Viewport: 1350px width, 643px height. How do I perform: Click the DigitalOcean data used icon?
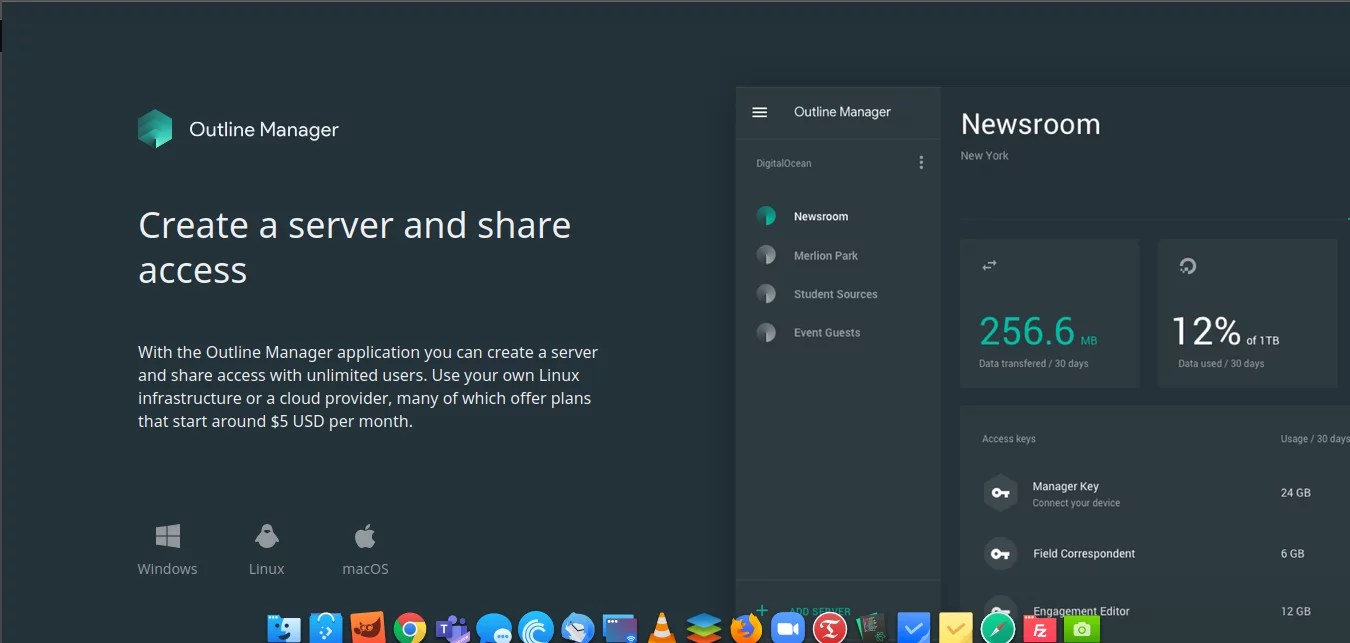(x=1187, y=266)
